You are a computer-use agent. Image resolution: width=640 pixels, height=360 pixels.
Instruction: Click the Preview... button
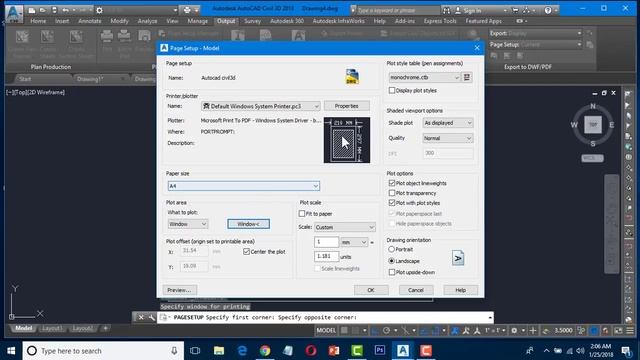coord(180,290)
